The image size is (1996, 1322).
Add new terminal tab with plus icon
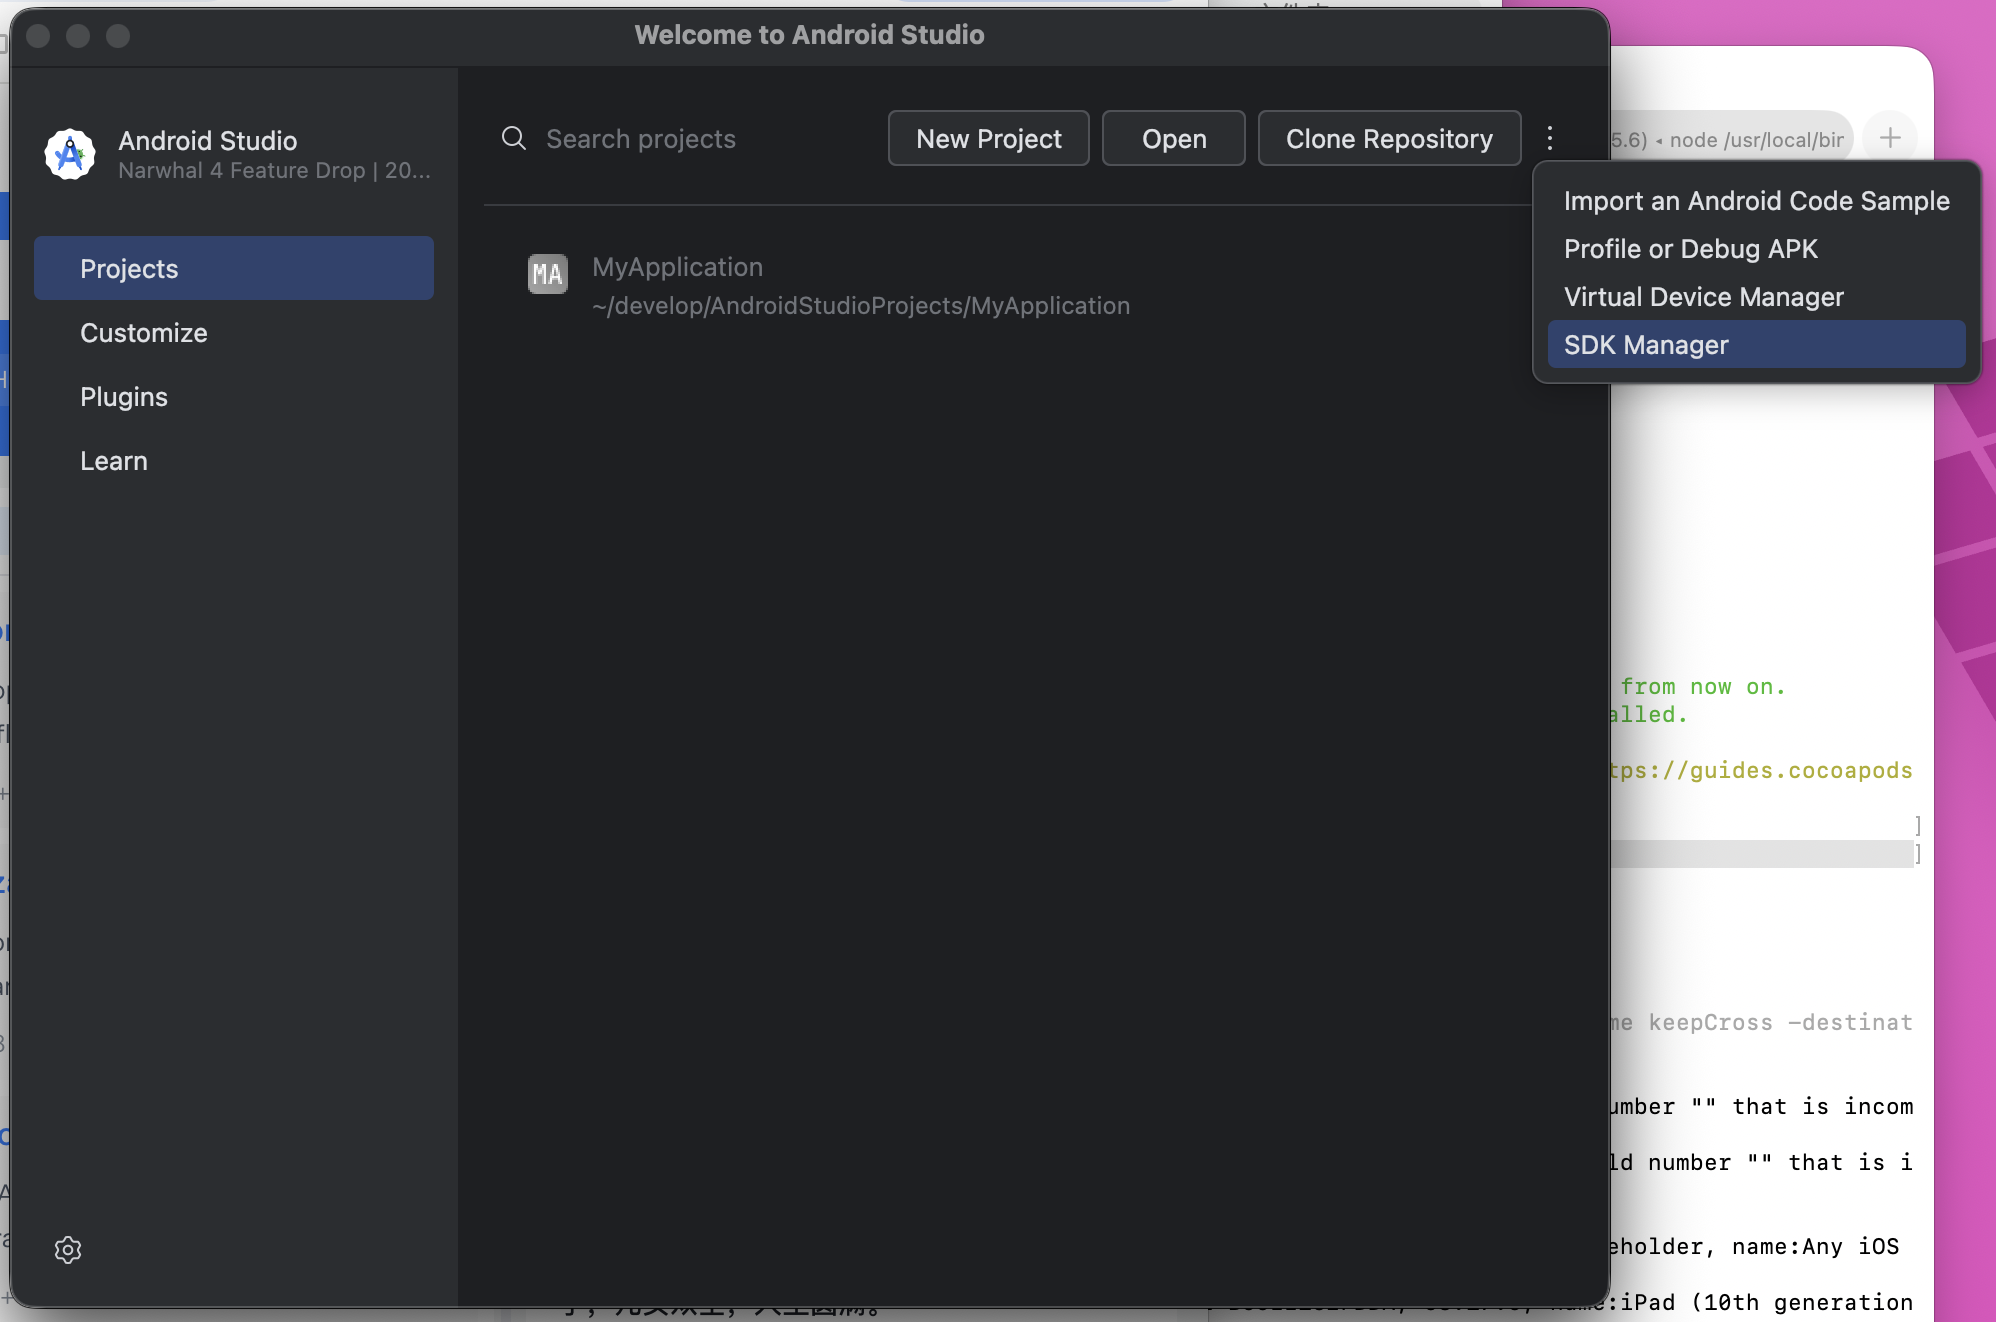pyautogui.click(x=1889, y=138)
